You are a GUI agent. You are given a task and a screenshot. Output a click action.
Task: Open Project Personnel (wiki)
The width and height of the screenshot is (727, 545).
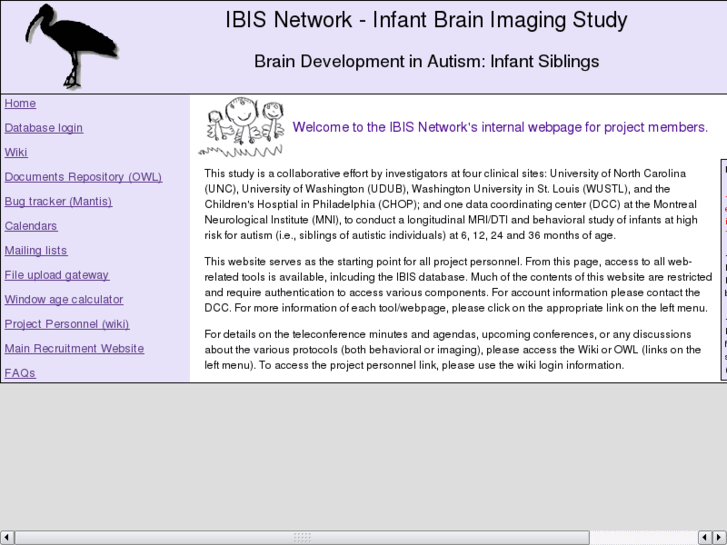(67, 325)
